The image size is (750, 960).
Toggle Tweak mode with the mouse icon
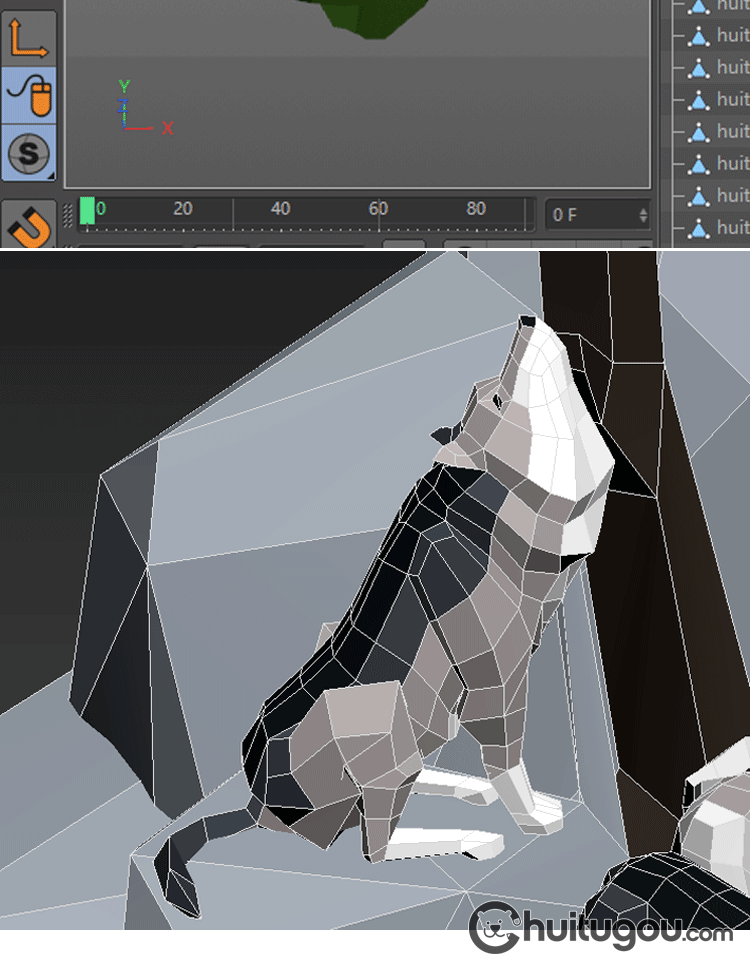tap(28, 96)
